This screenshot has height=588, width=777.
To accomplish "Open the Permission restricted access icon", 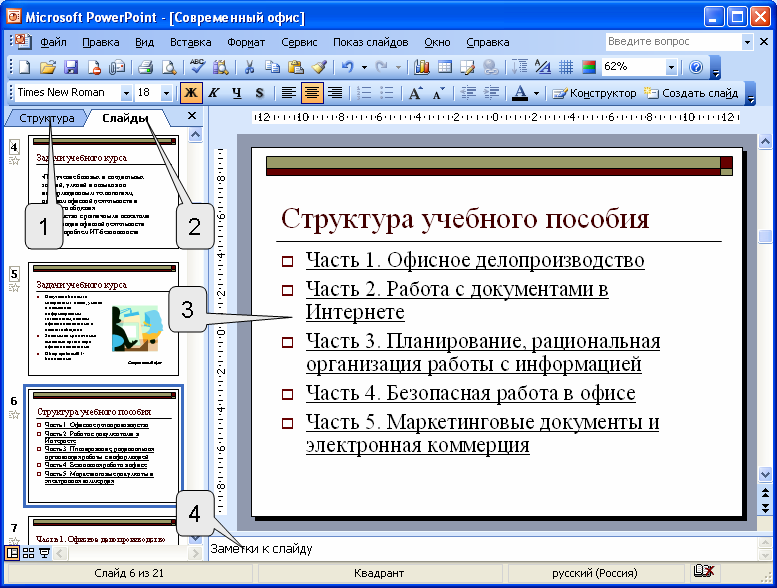I will coord(94,67).
